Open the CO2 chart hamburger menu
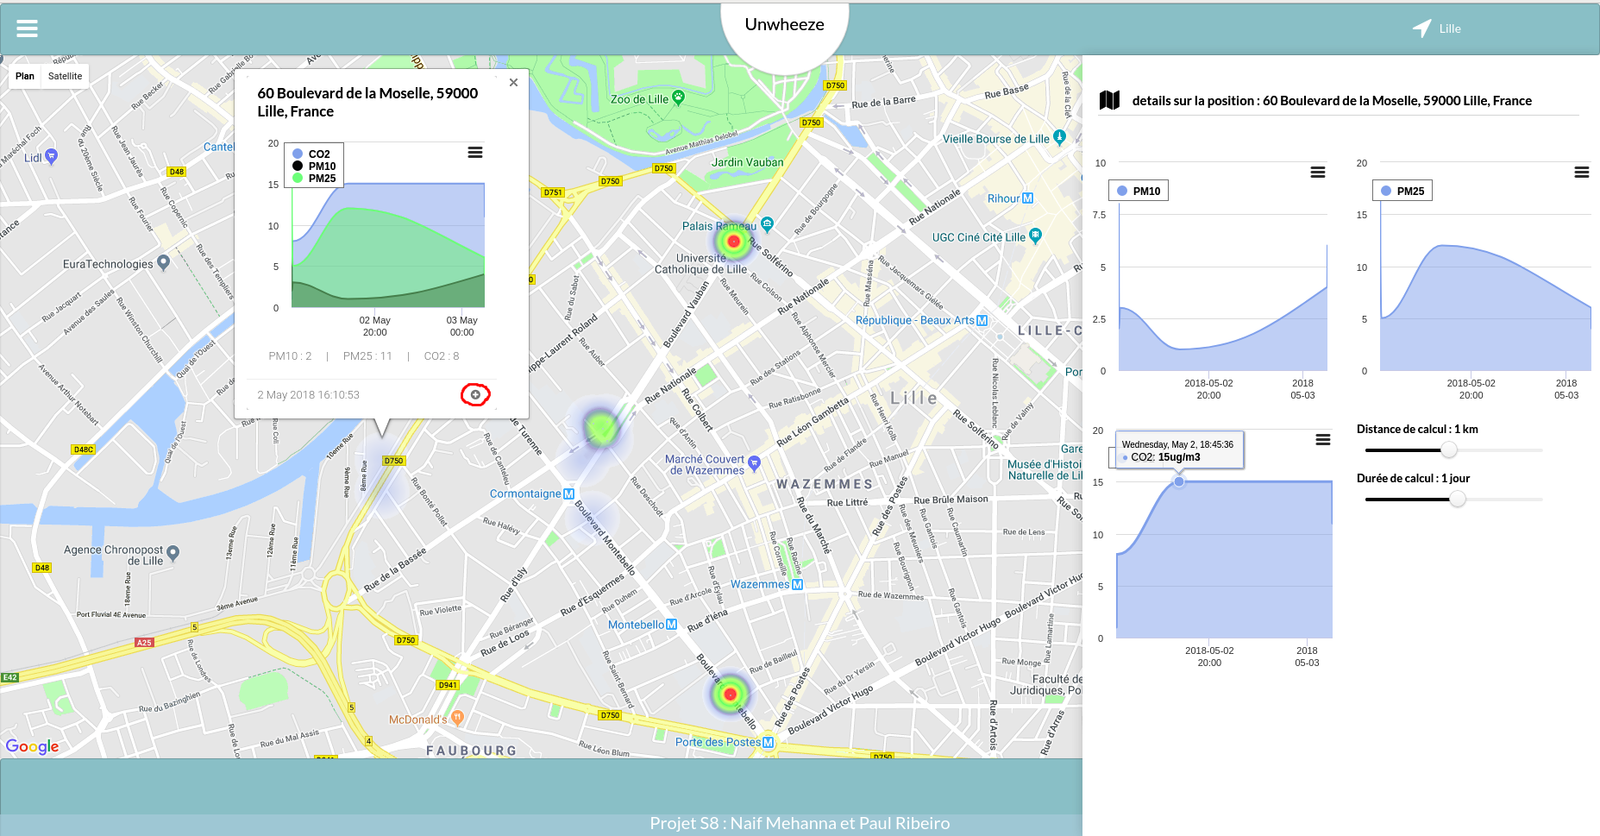 pyautogui.click(x=1322, y=440)
